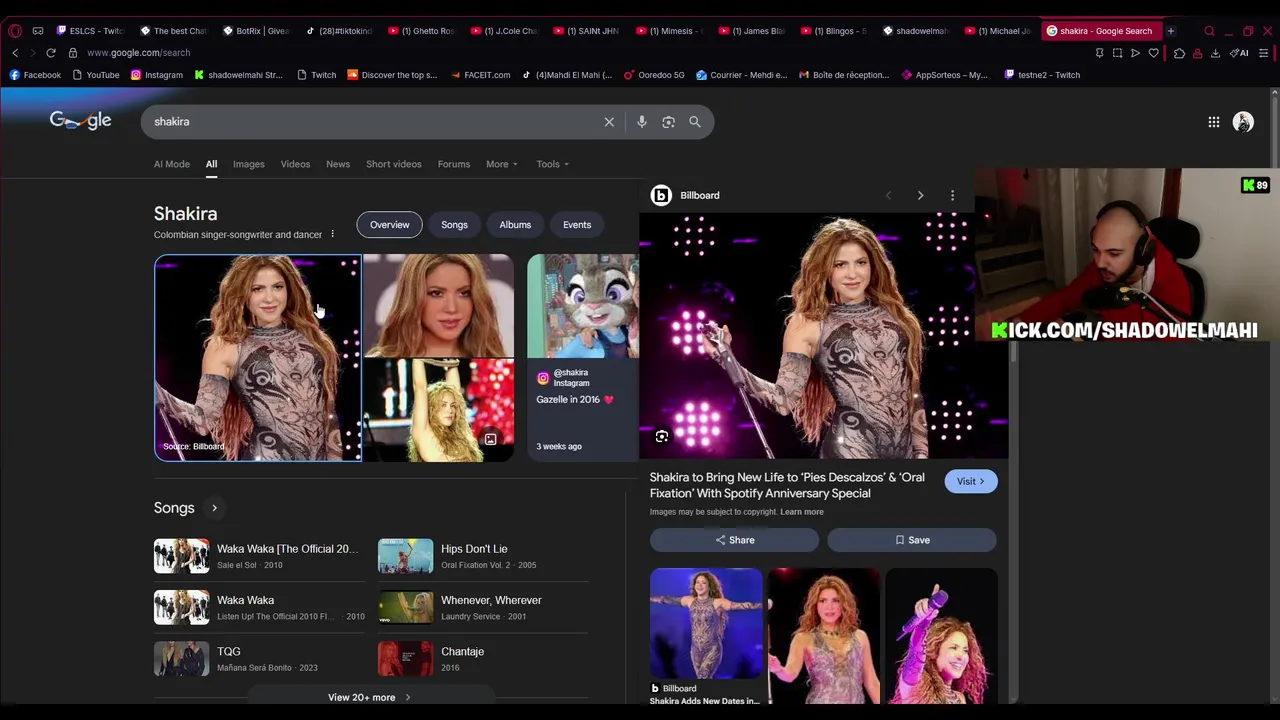
Task: Open the three-dot menu beside Shakira description
Action: [332, 234]
